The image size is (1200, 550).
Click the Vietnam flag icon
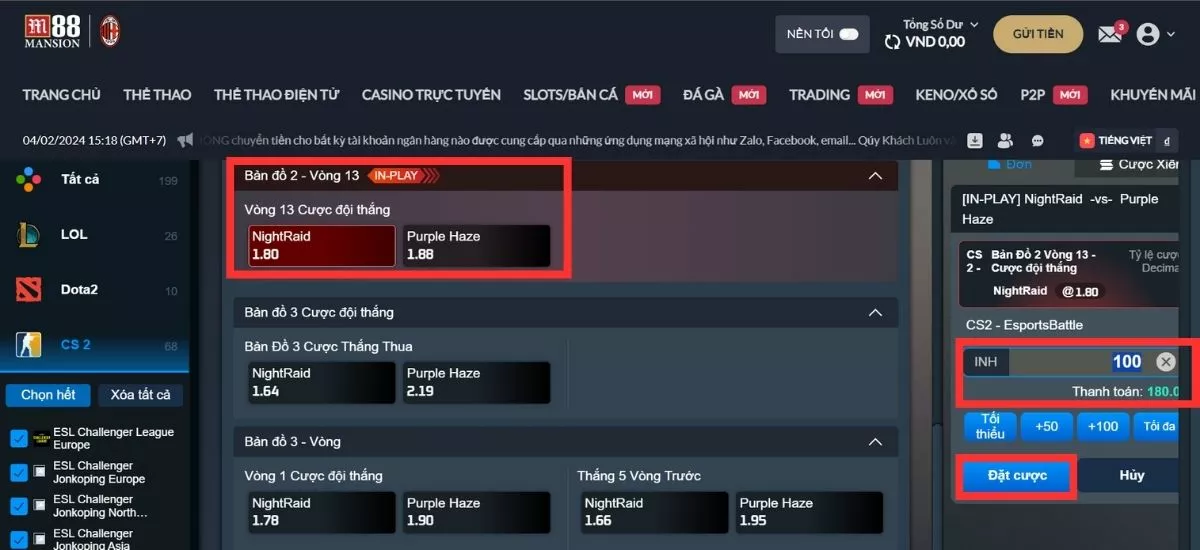[x=1087, y=140]
